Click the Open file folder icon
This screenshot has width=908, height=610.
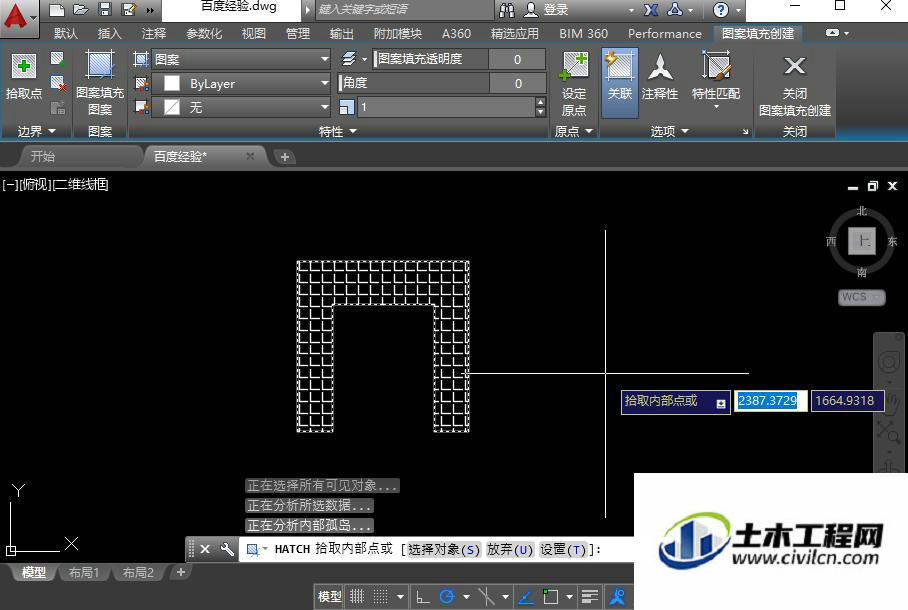click(x=80, y=9)
